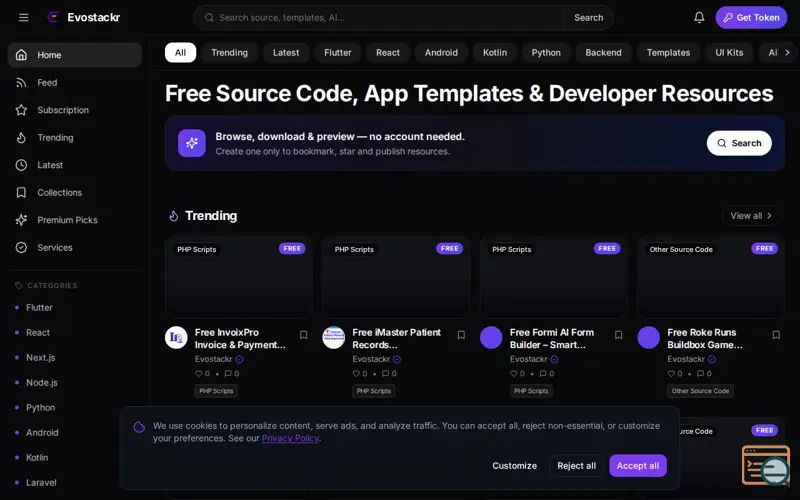Open sidebar Python category
This screenshot has width=800, height=500.
point(40,408)
